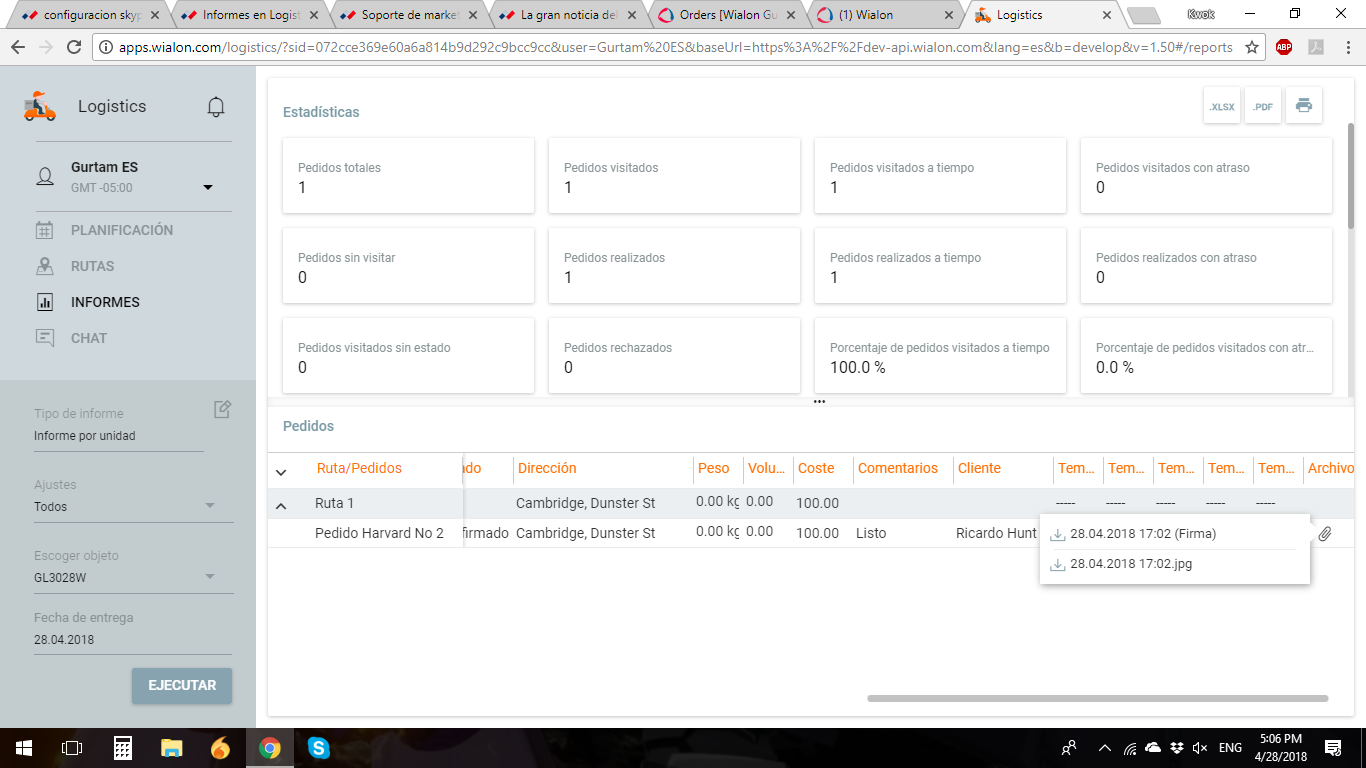
Task: Open the Chat section
Action: point(88,338)
